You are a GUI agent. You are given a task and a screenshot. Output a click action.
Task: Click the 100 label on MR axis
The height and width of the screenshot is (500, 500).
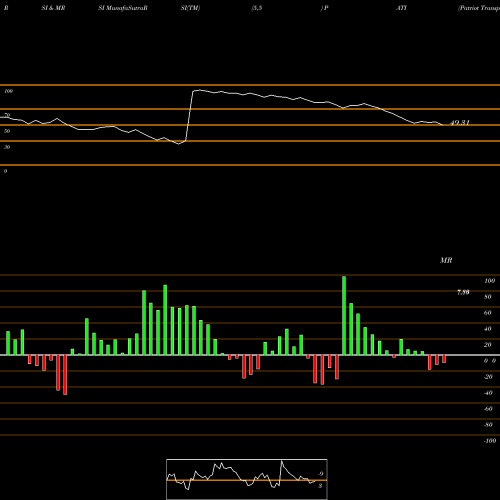coord(489,281)
